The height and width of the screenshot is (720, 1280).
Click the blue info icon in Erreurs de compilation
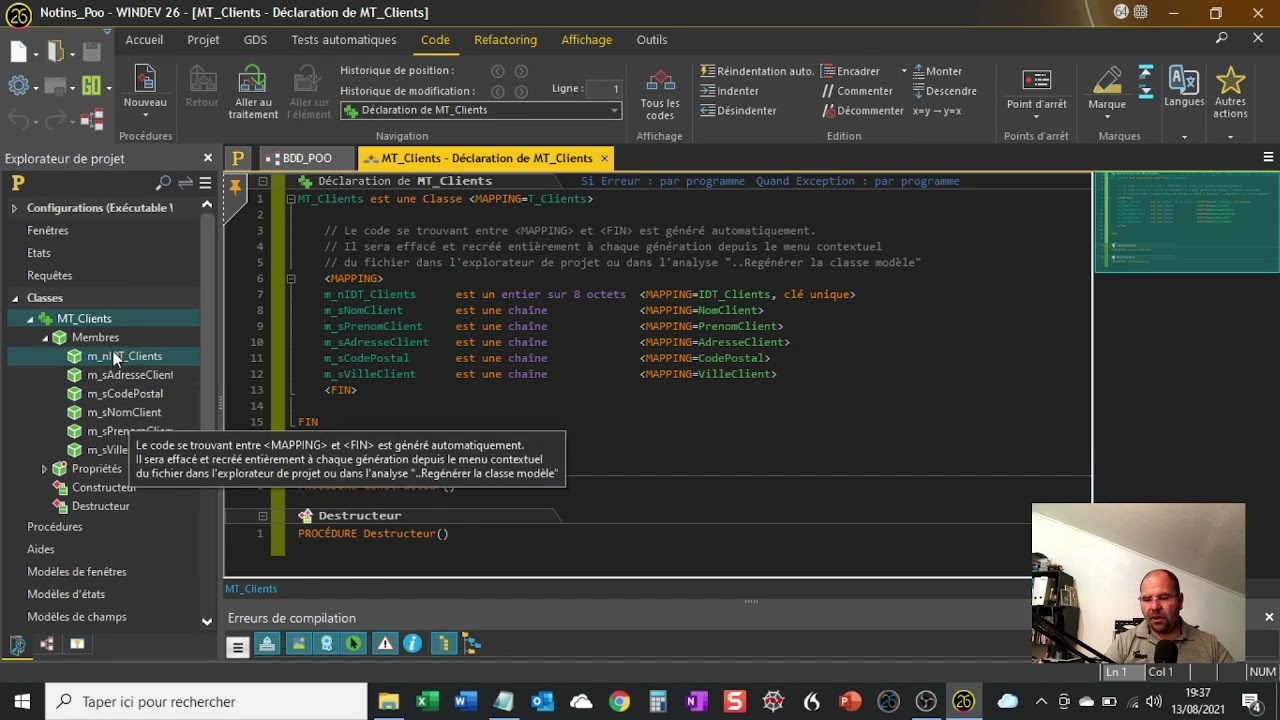[413, 644]
